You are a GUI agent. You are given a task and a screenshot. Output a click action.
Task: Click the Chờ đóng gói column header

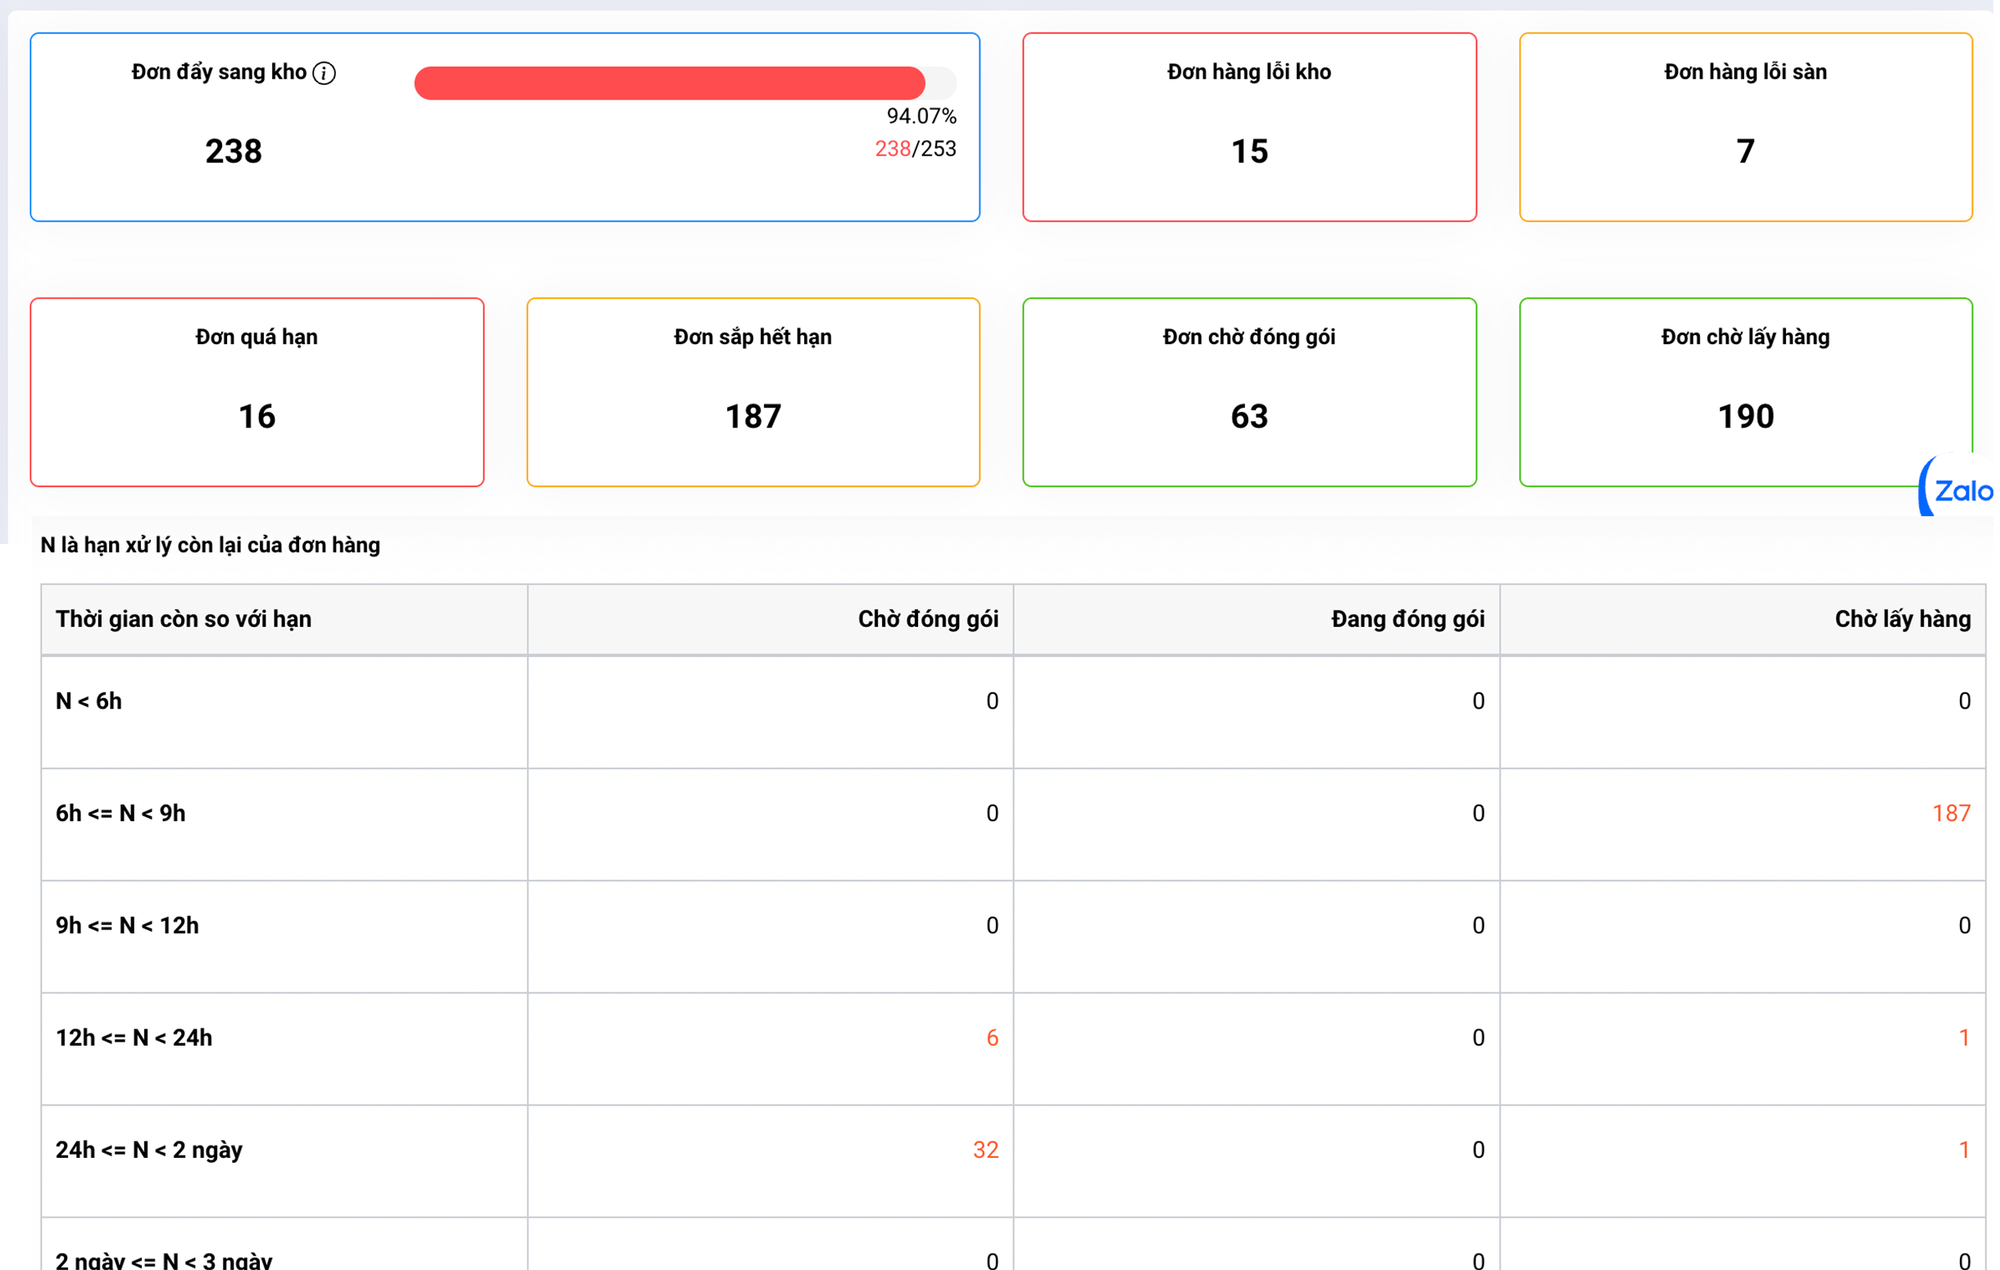pyautogui.click(x=927, y=619)
